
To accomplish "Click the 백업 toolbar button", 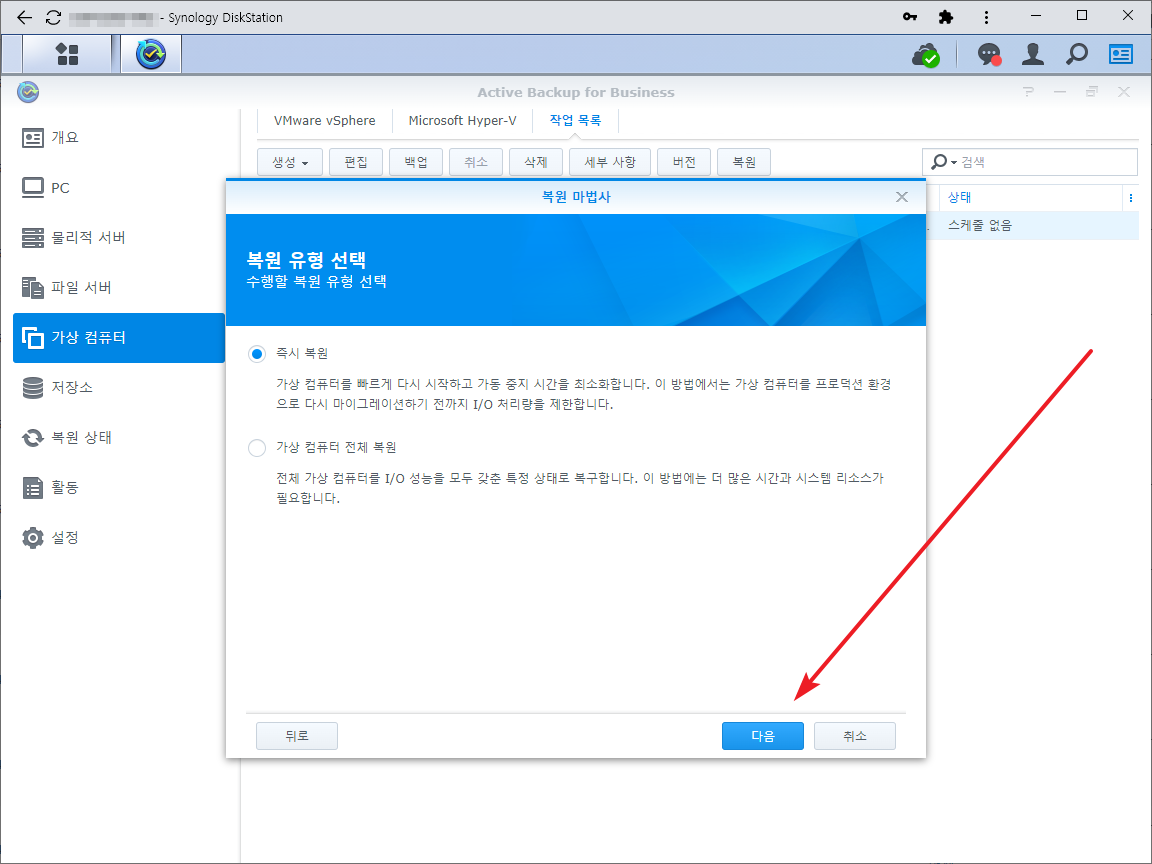I will 416,162.
